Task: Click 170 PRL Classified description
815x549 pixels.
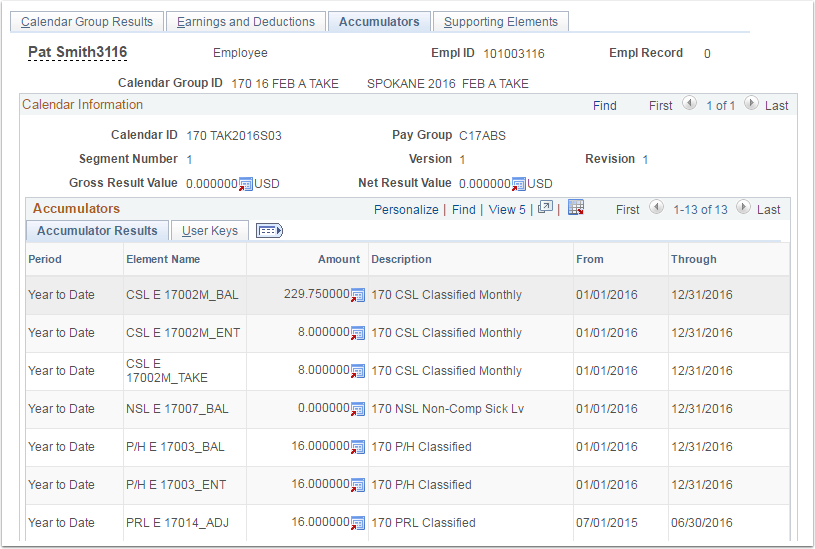Action: point(423,522)
